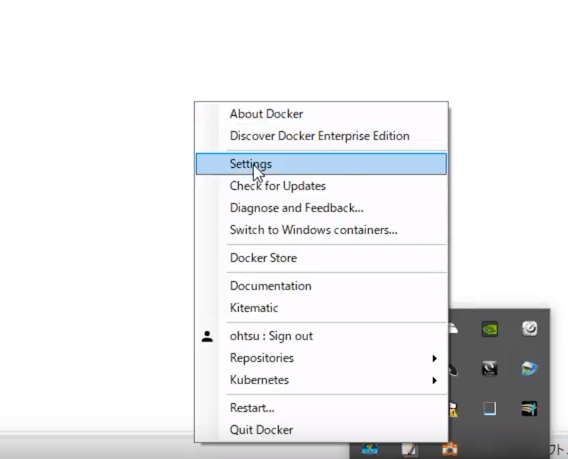The height and width of the screenshot is (459, 568).
Task: Click the notepad with pen tray icon
Action: 409,450
